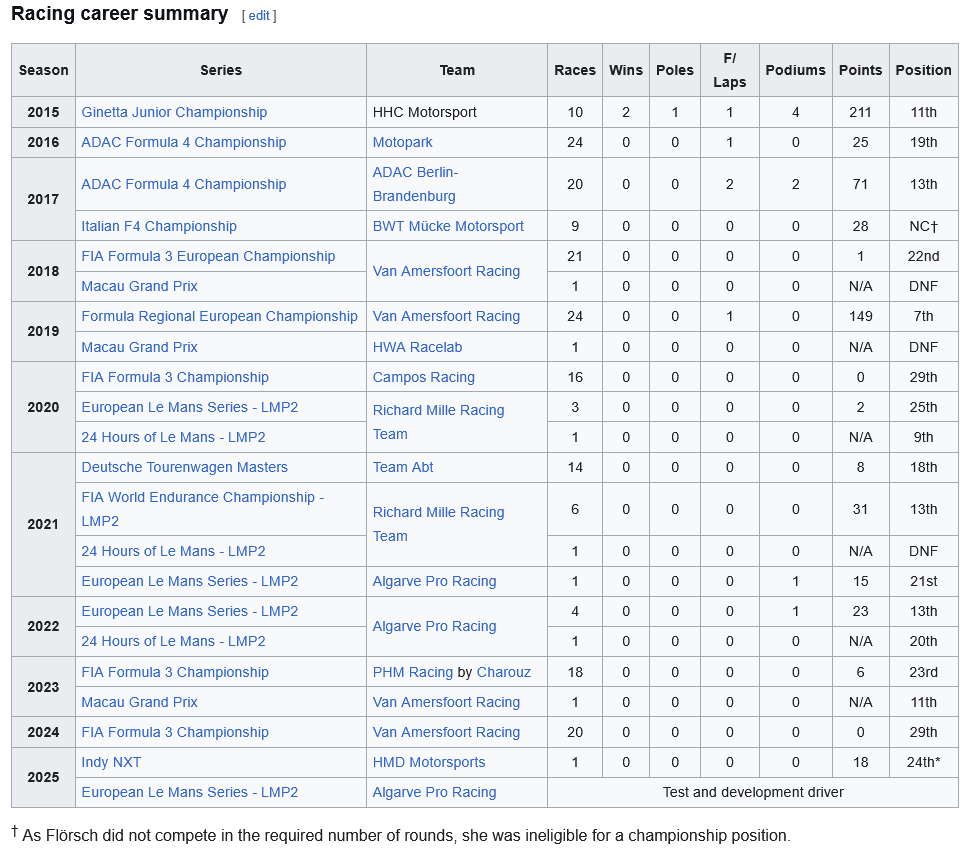Viewport: 968px width, 863px height.
Task: Open FIA Formula 3 European Championship link
Action: (x=208, y=256)
